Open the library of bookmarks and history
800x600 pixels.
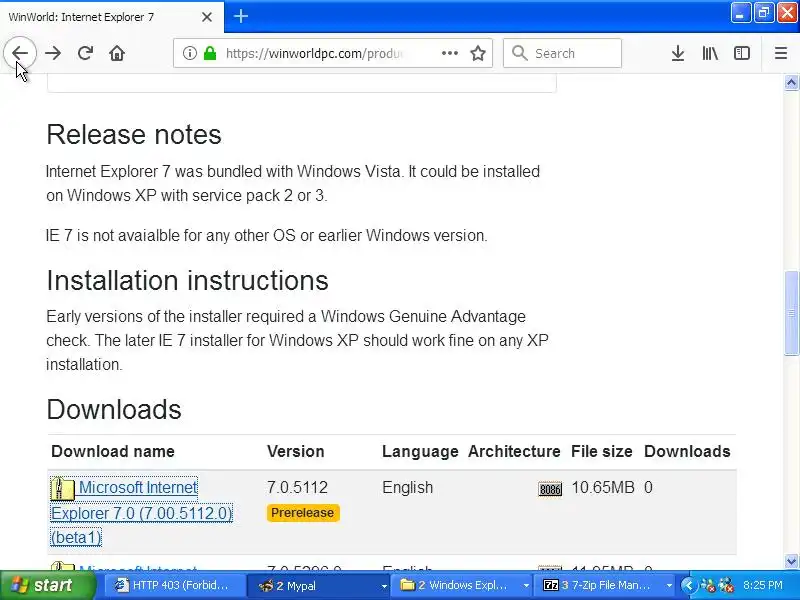(710, 53)
